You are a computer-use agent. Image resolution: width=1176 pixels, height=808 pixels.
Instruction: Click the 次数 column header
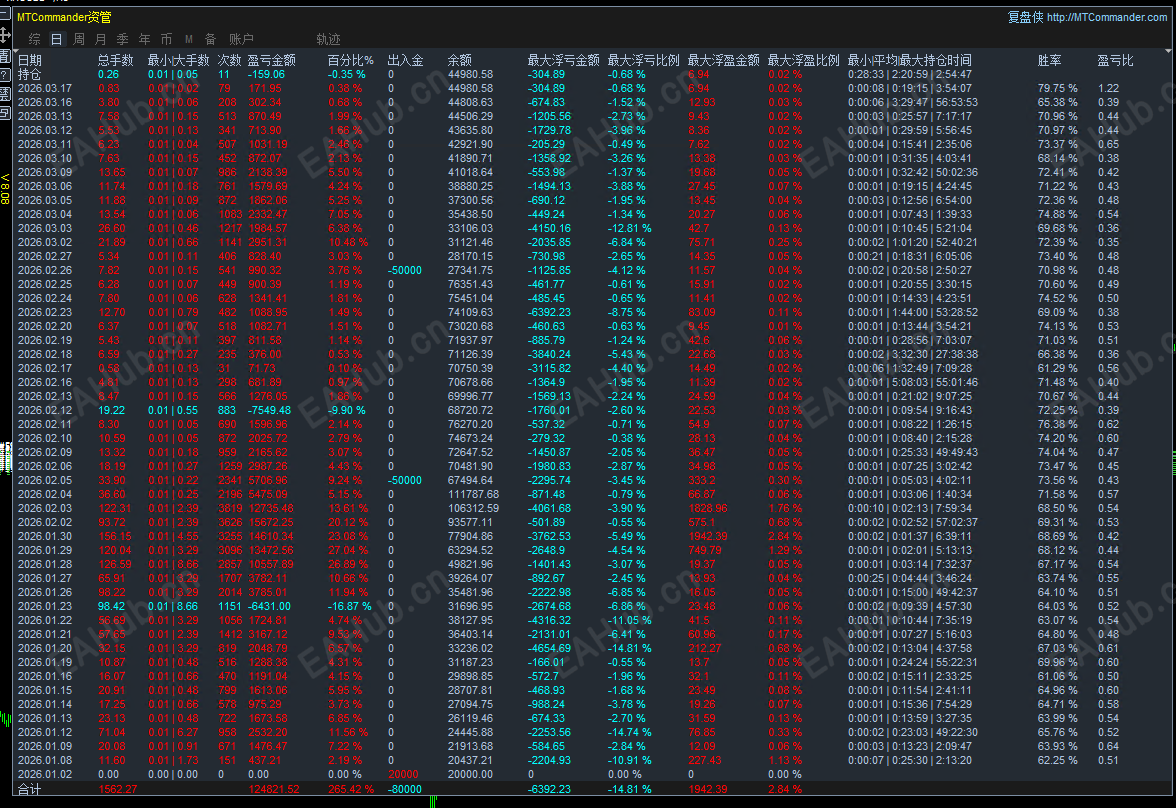pyautogui.click(x=230, y=60)
